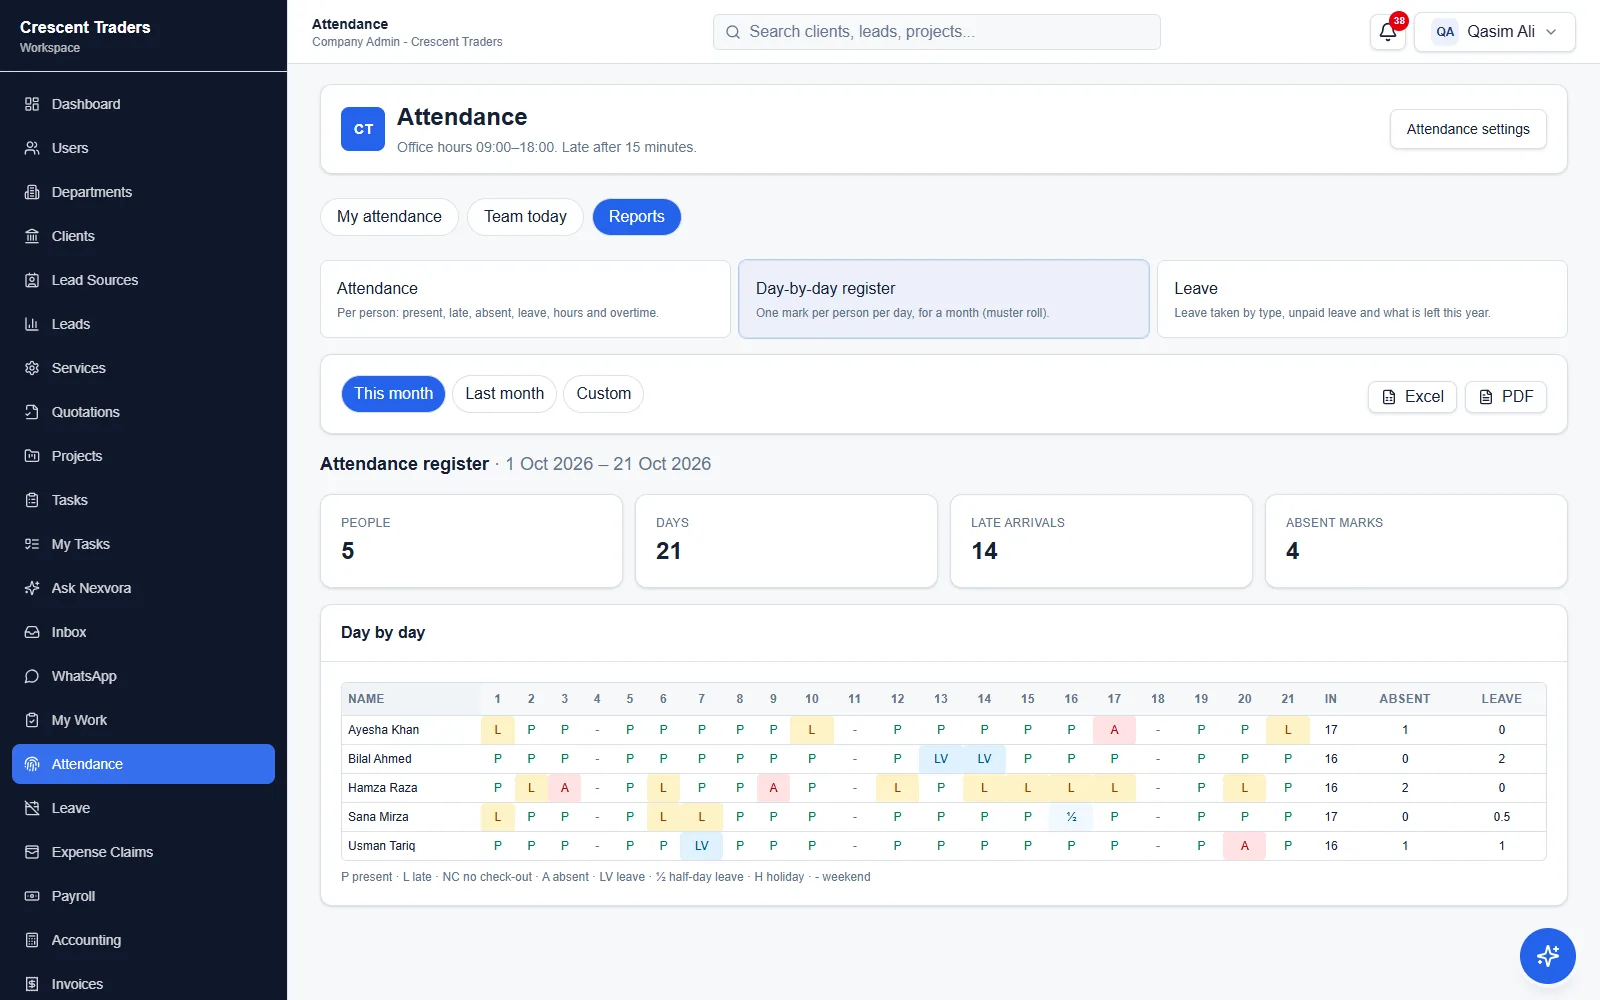Open the Ask Nexvora sparkle icon

point(32,588)
